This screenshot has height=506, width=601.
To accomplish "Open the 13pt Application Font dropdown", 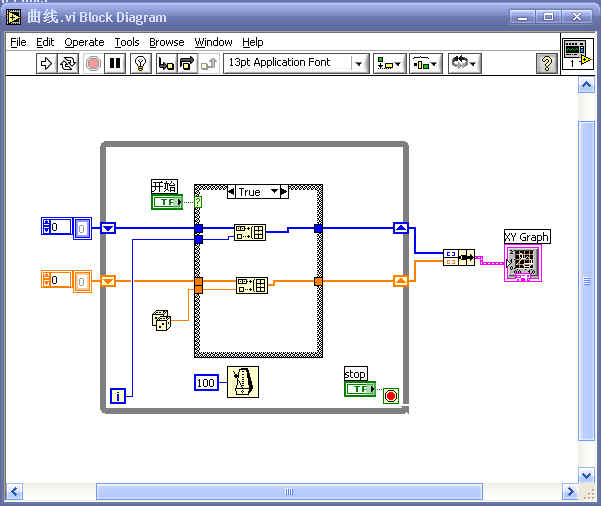I will click(295, 64).
